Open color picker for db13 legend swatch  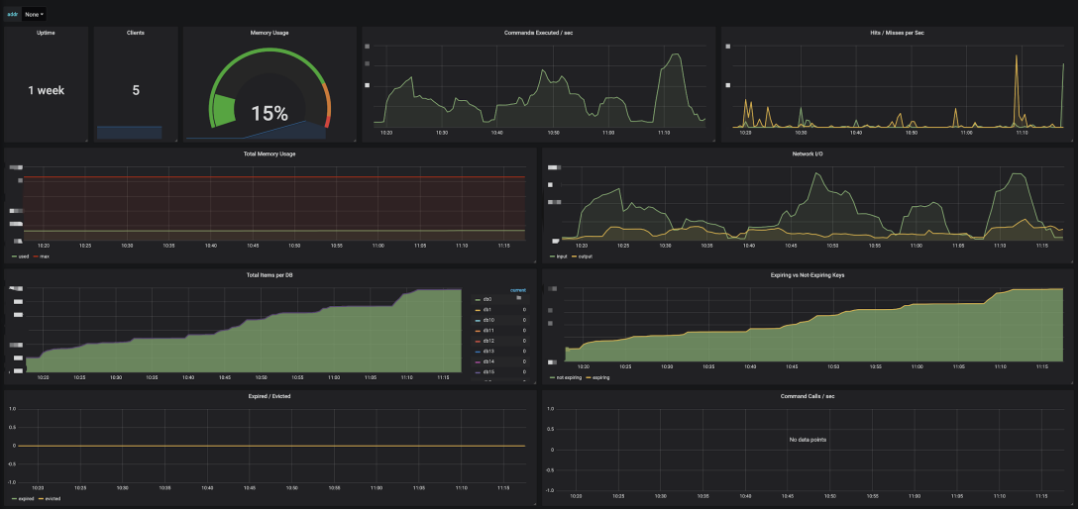tap(477, 351)
